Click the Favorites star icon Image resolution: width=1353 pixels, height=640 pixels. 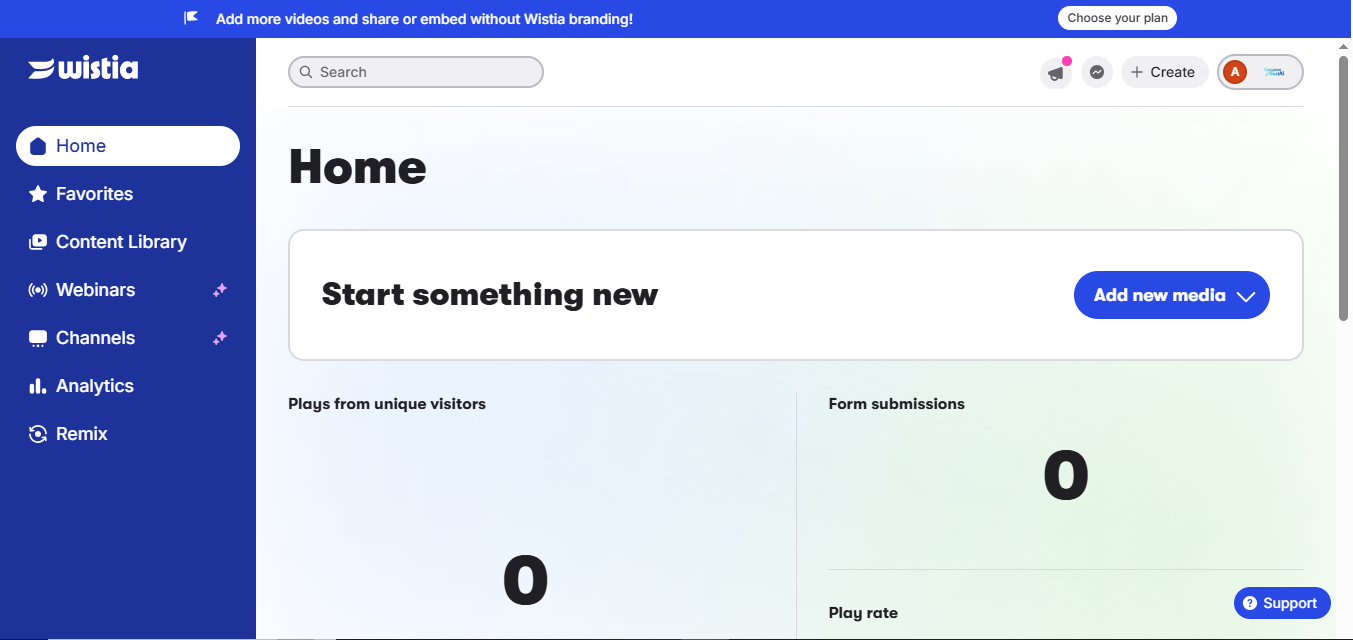[x=38, y=194]
